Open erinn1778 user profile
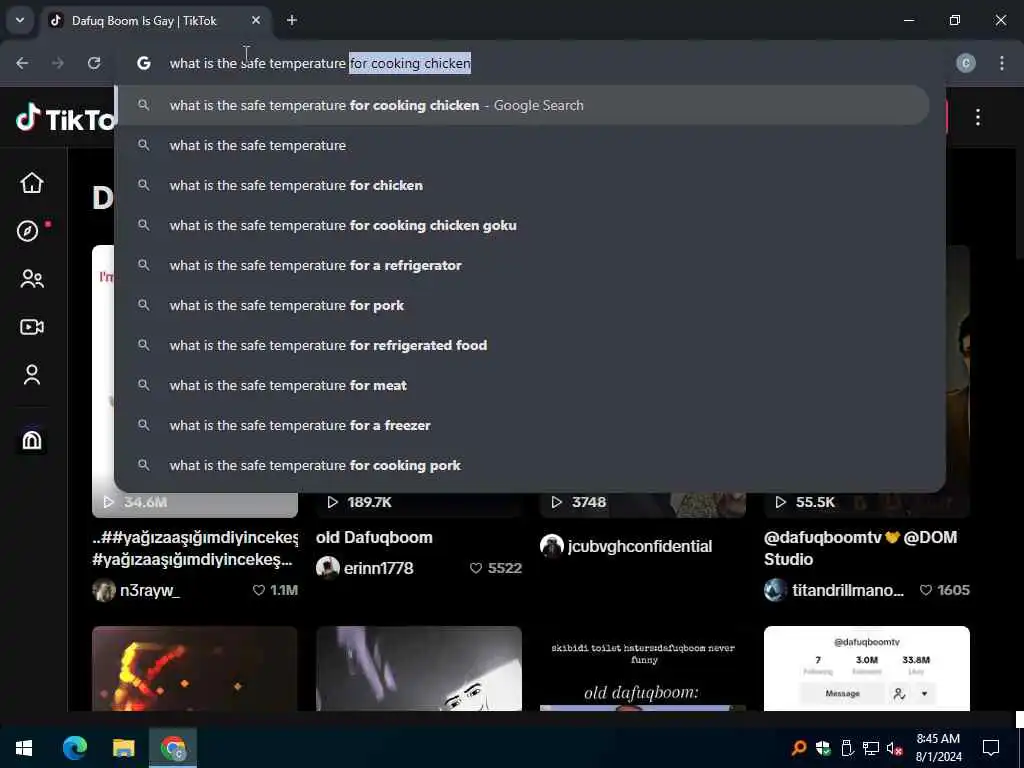 pyautogui.click(x=379, y=568)
